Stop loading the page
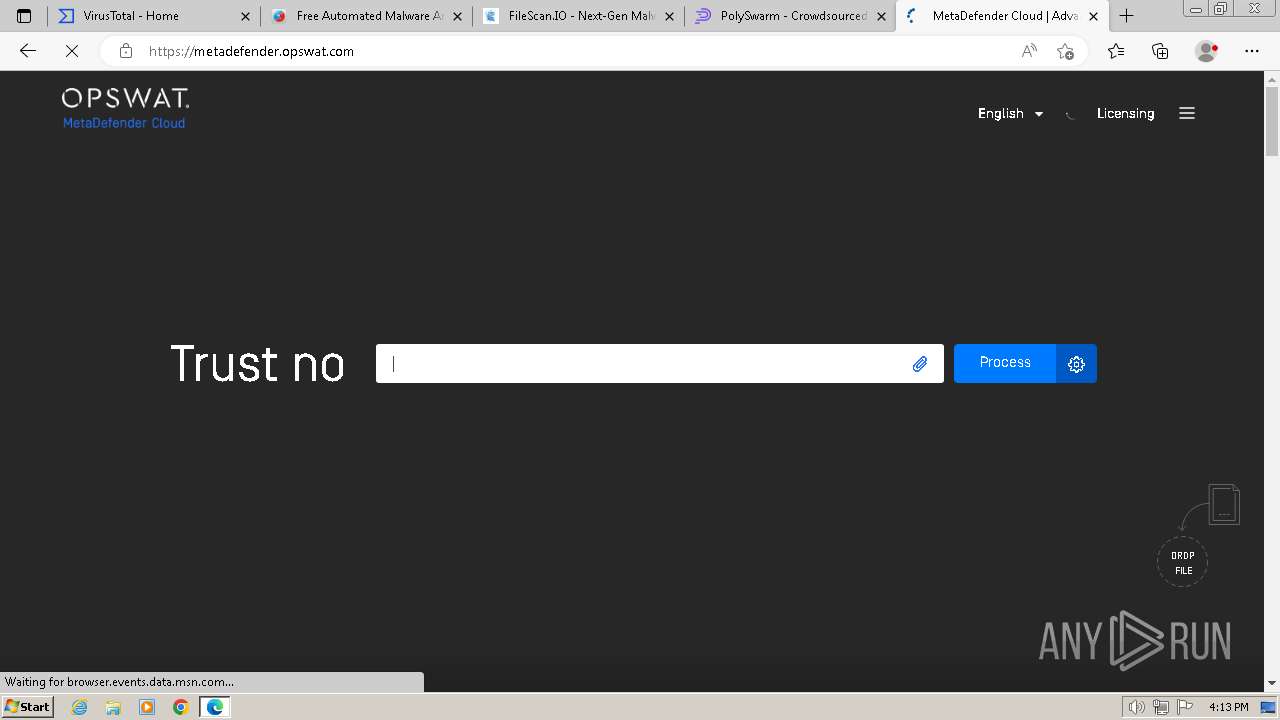 [72, 51]
